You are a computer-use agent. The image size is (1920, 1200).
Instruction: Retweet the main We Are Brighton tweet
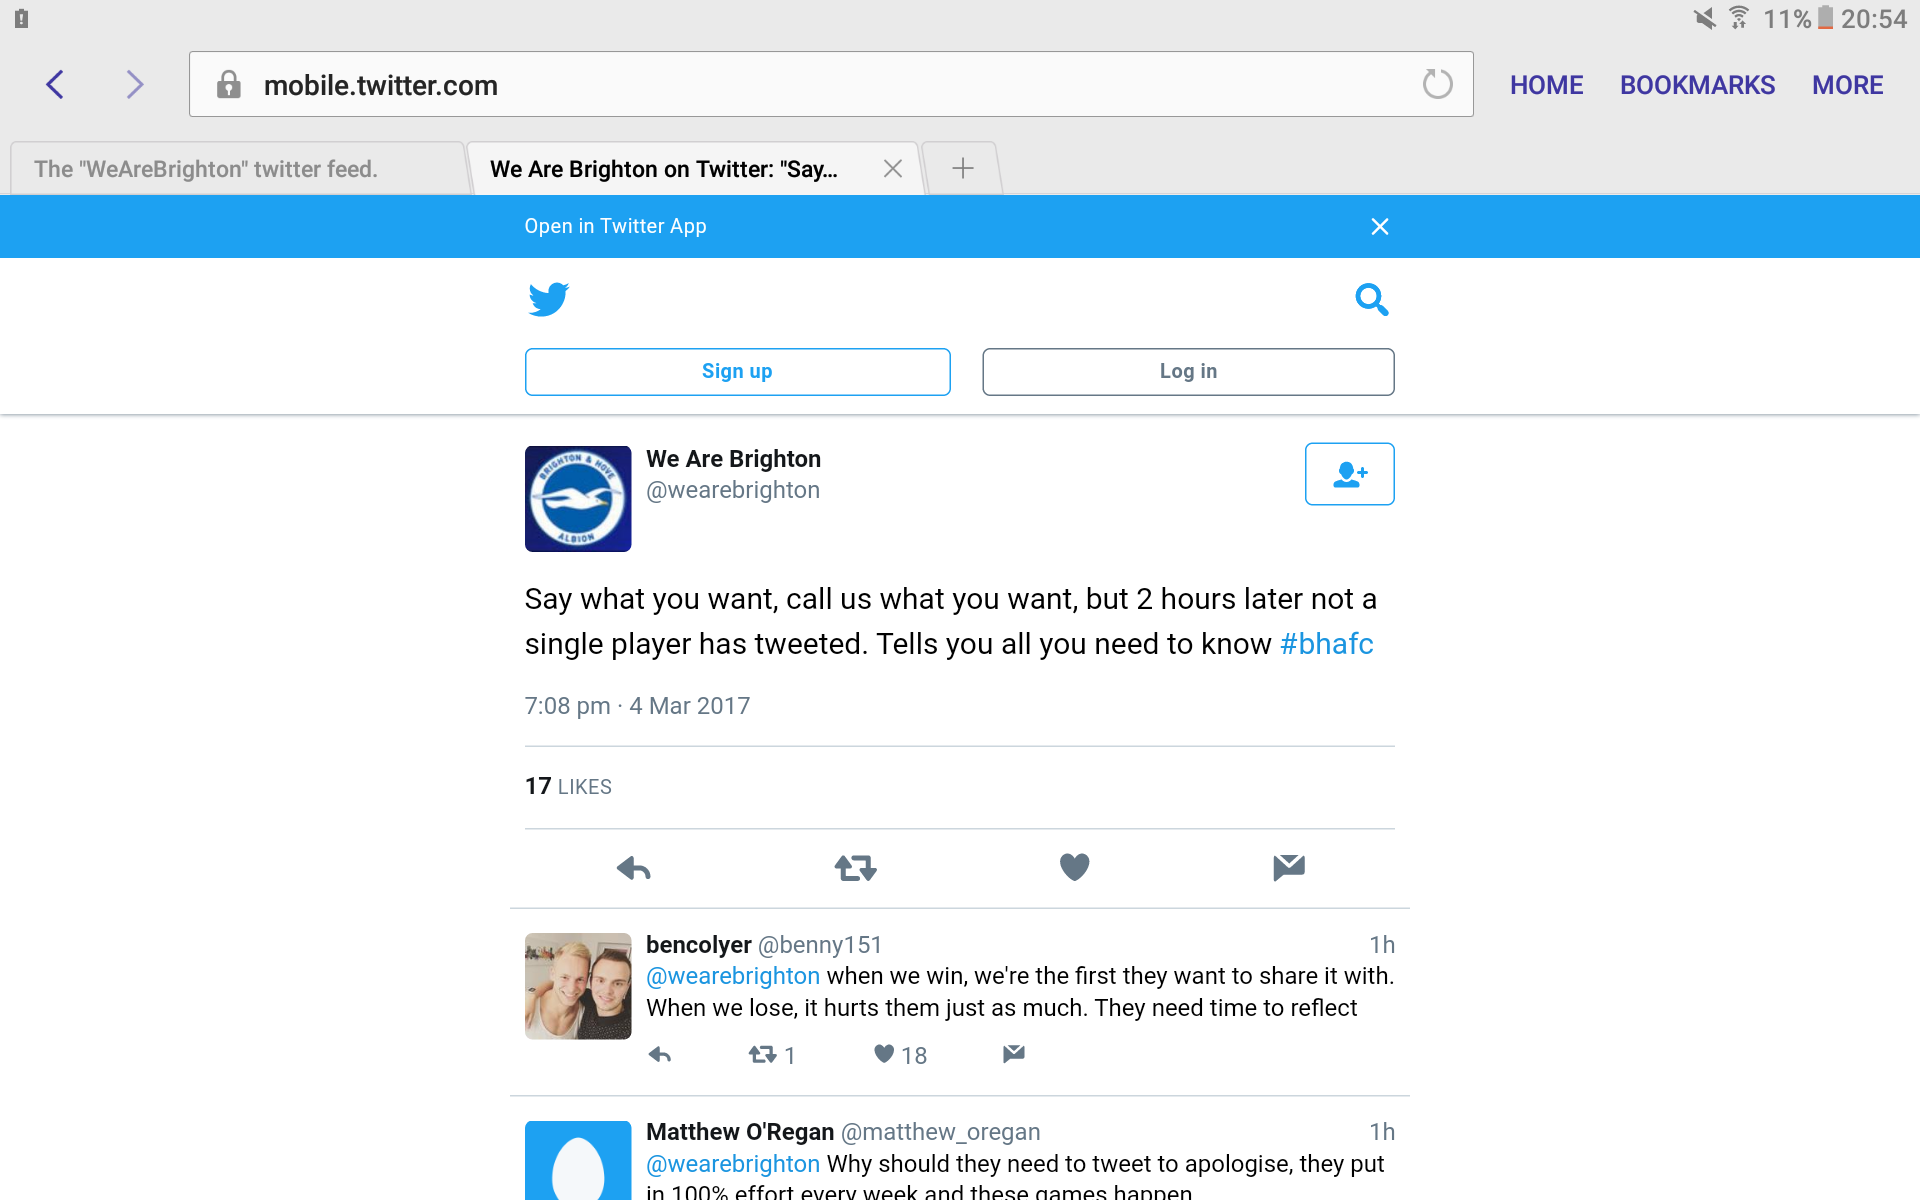(x=855, y=868)
